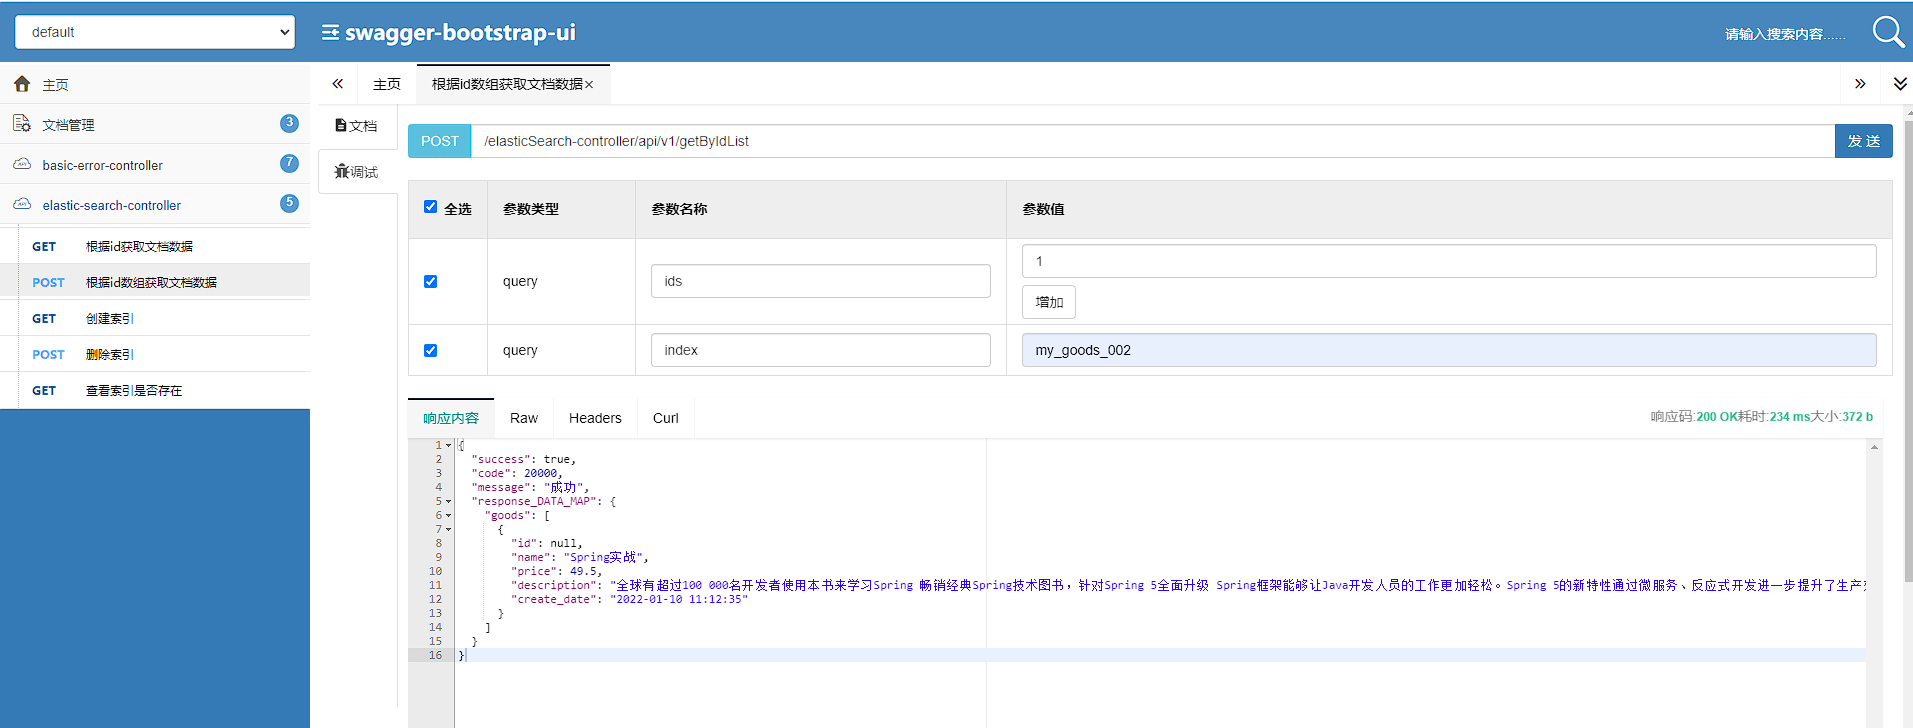
Task: Toggle the sidebar menu collapse icon
Action: tap(330, 33)
